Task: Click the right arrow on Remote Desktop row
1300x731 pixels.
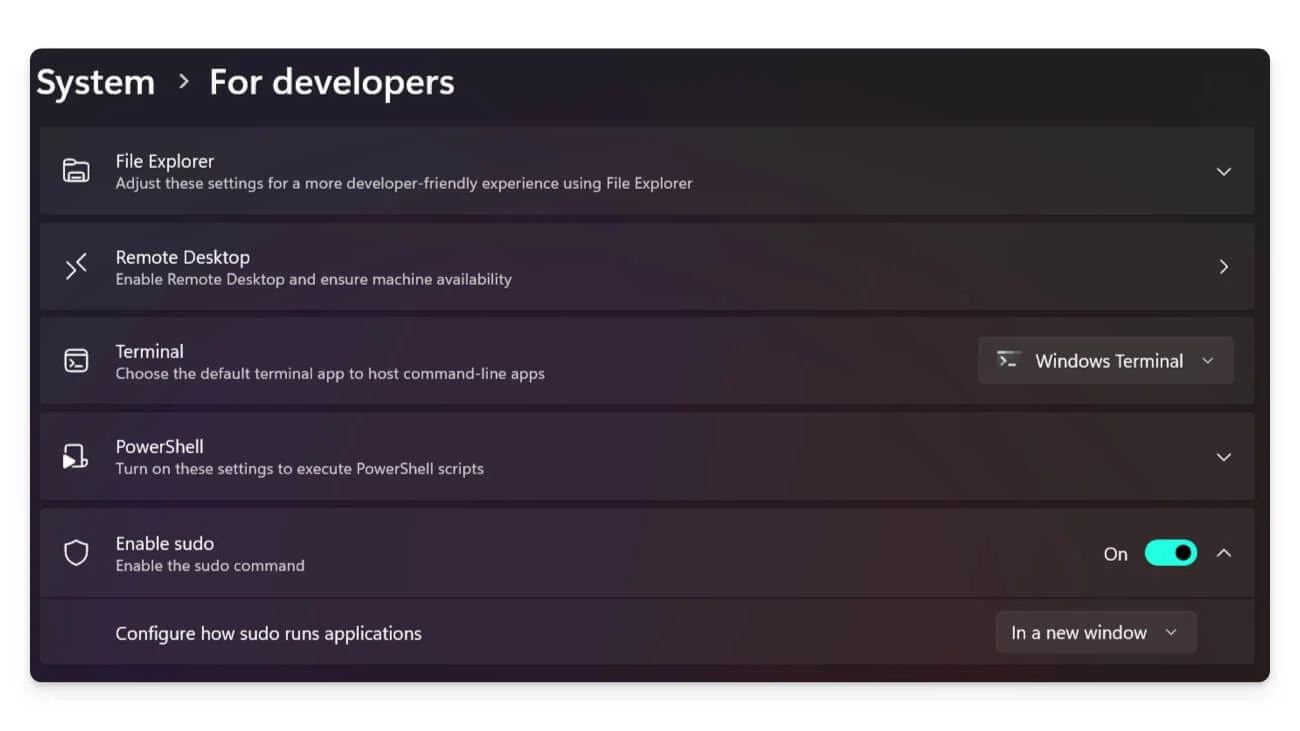Action: point(1223,267)
